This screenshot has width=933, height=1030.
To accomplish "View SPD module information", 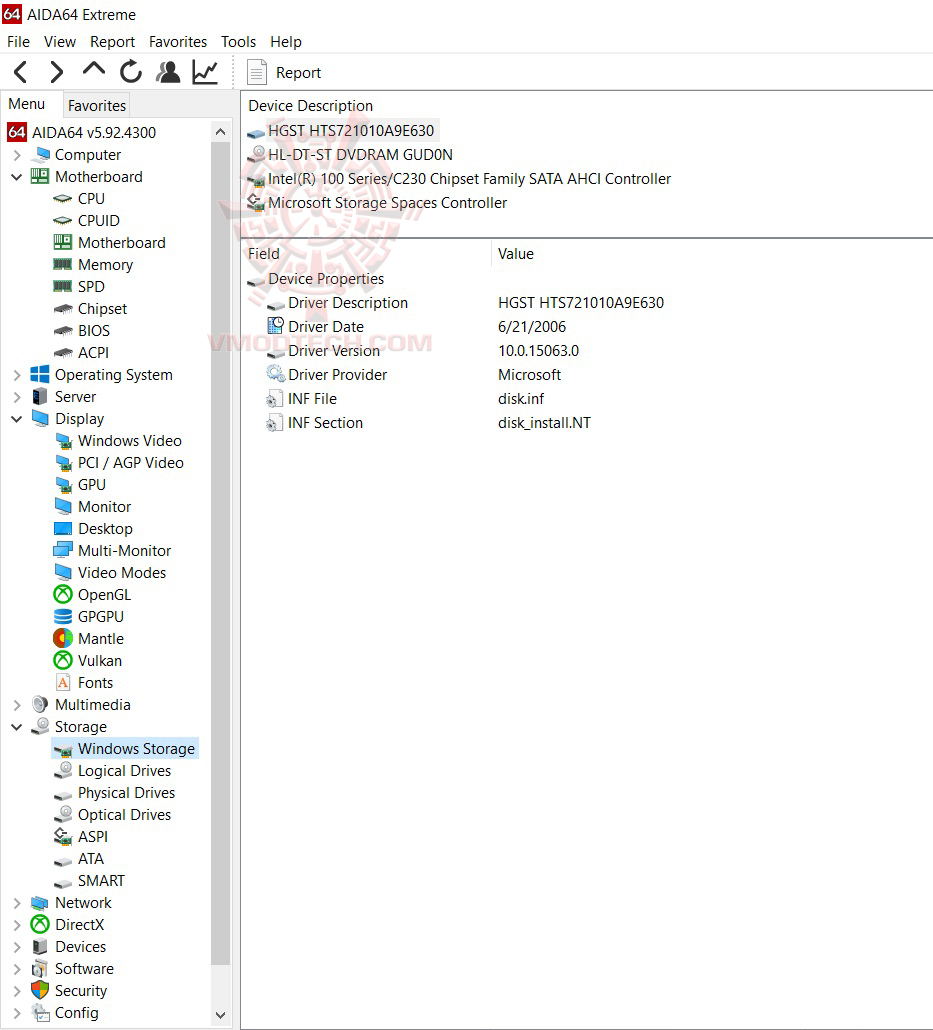I will tap(91, 286).
